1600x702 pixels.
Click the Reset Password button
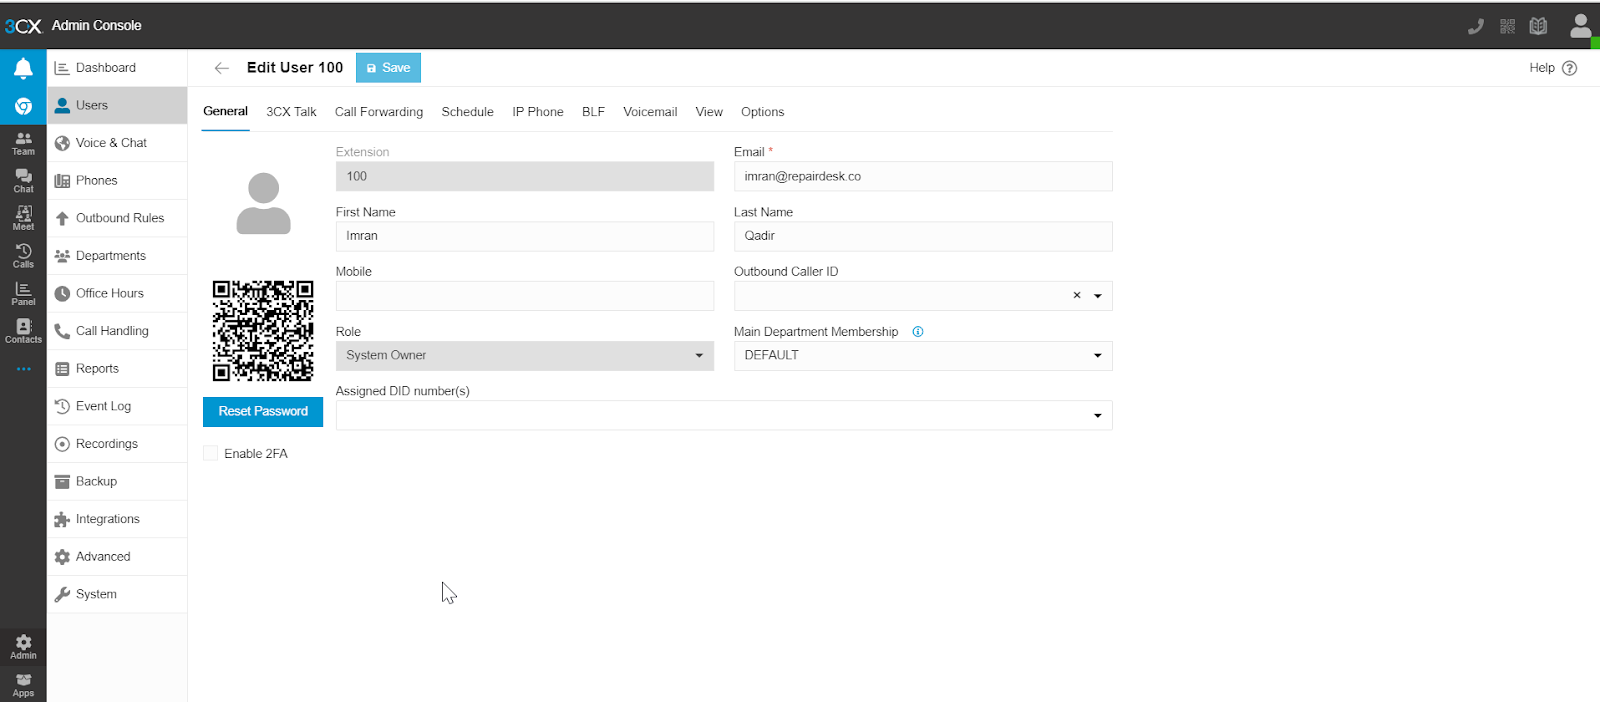(263, 412)
